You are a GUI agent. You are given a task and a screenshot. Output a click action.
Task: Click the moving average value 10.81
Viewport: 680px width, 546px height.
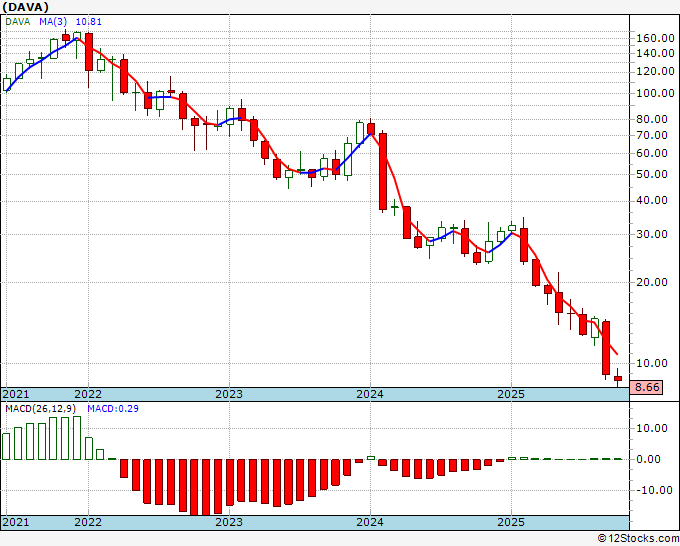(89, 22)
